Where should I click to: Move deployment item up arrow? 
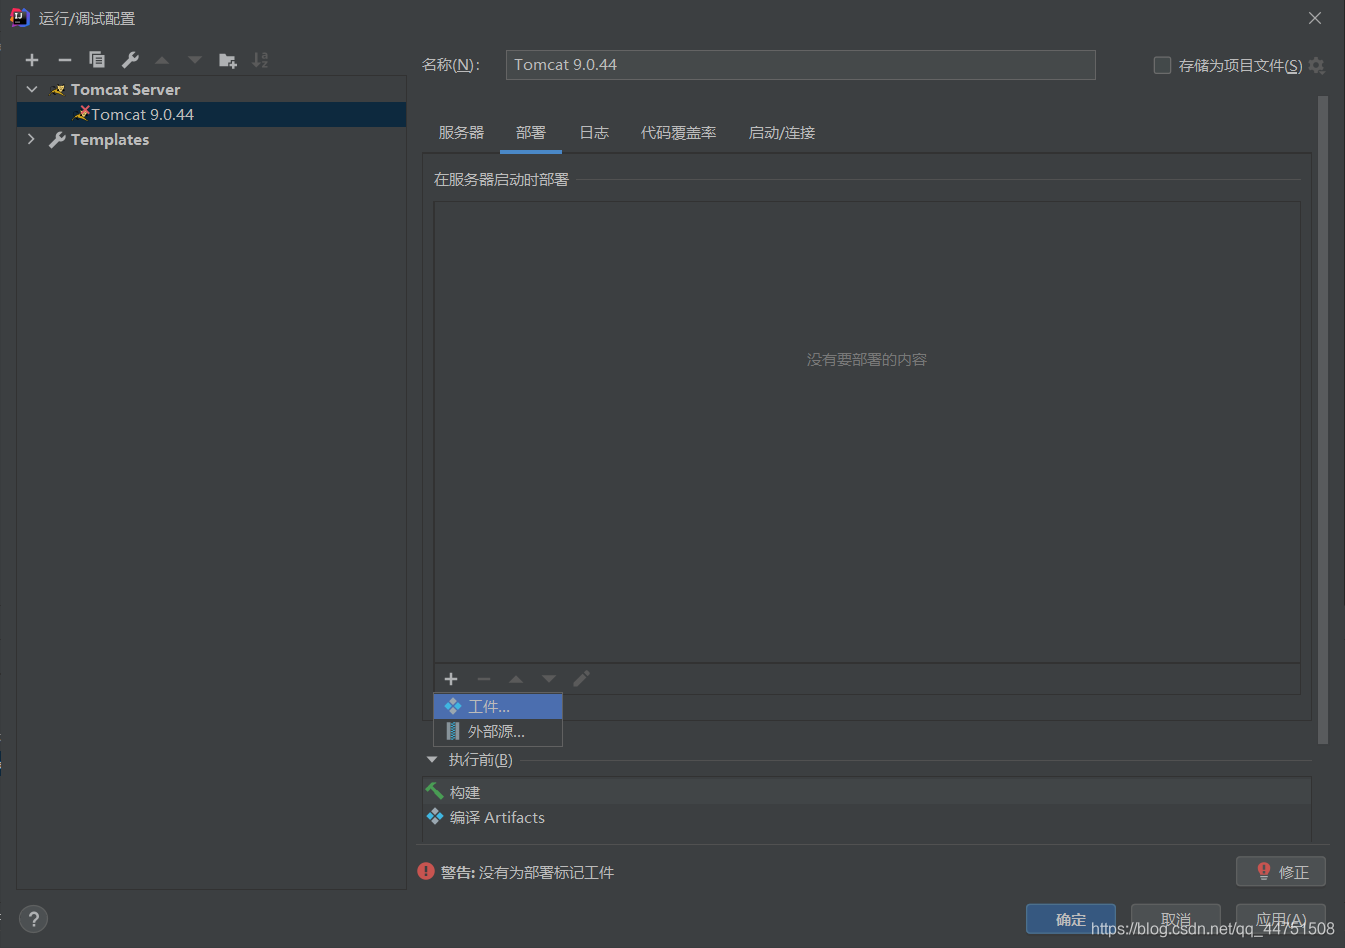[x=516, y=679]
